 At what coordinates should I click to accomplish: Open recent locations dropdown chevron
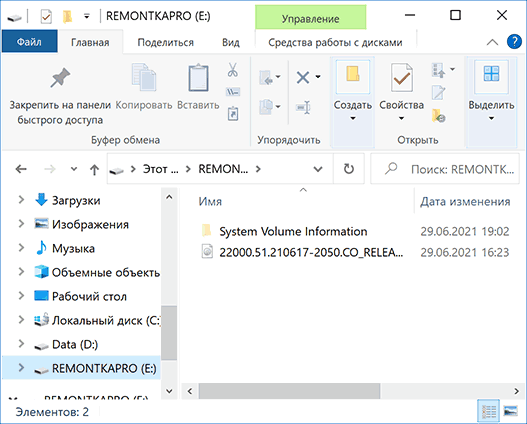click(74, 169)
